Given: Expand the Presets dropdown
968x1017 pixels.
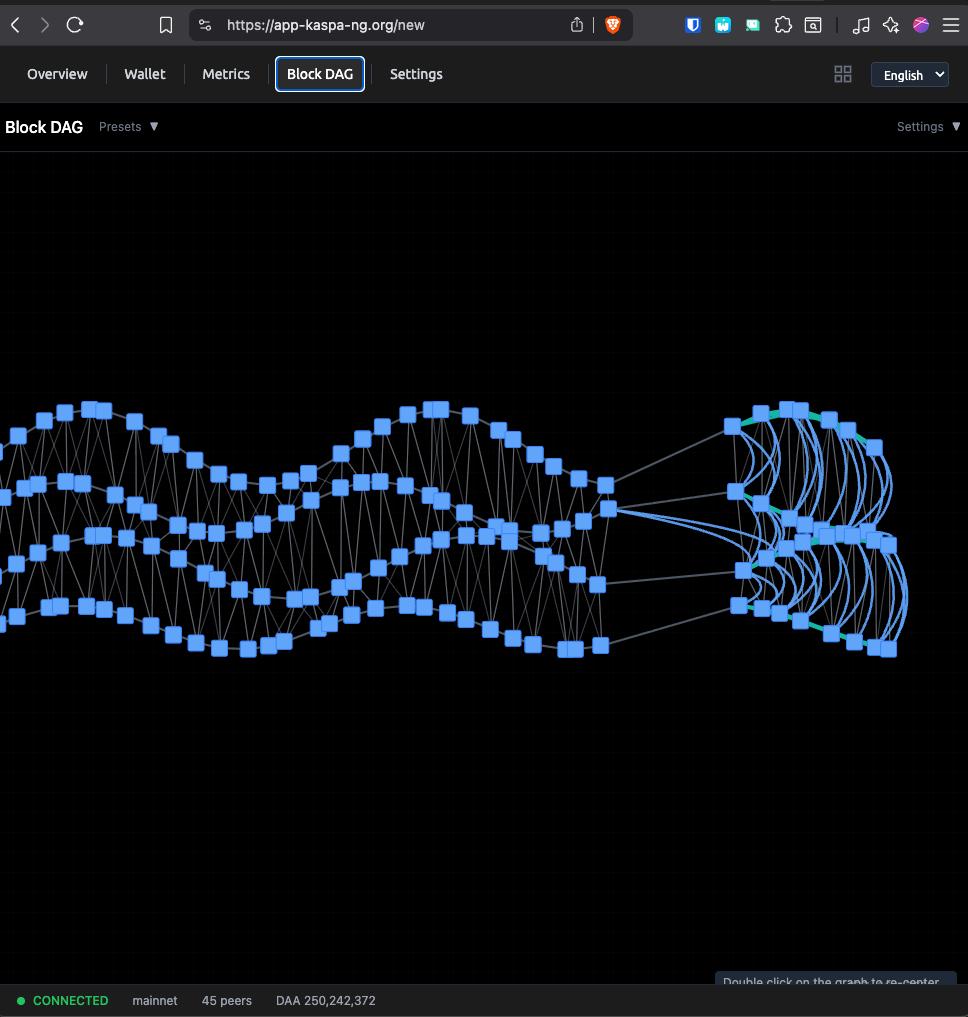Looking at the screenshot, I should click(x=129, y=127).
